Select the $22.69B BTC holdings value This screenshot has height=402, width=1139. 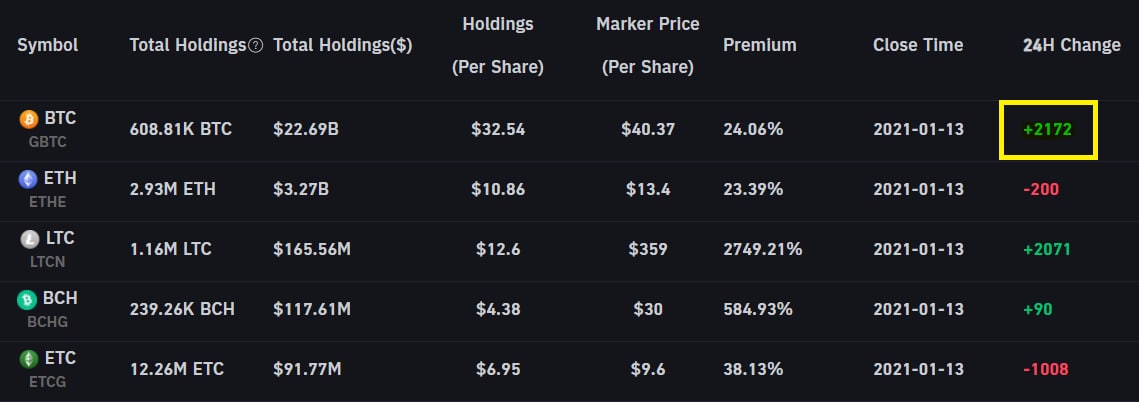[x=306, y=130]
